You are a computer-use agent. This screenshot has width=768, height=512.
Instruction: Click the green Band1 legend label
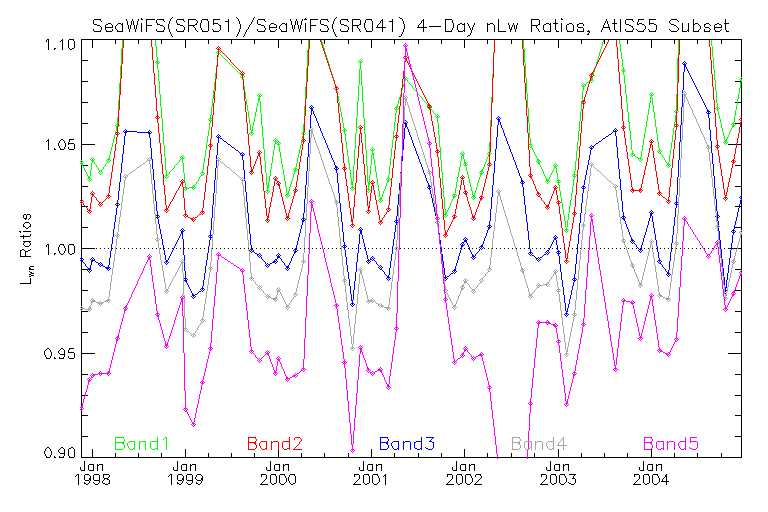(142, 444)
